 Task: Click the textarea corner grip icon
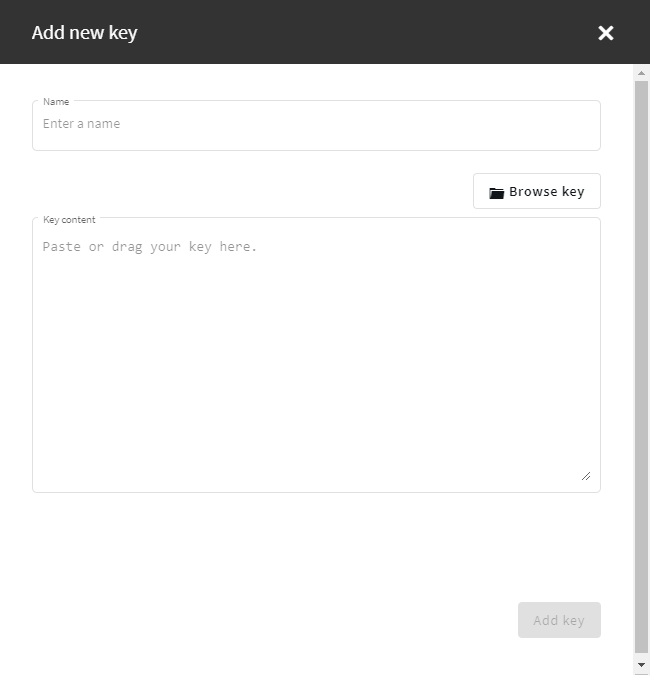[x=586, y=476]
